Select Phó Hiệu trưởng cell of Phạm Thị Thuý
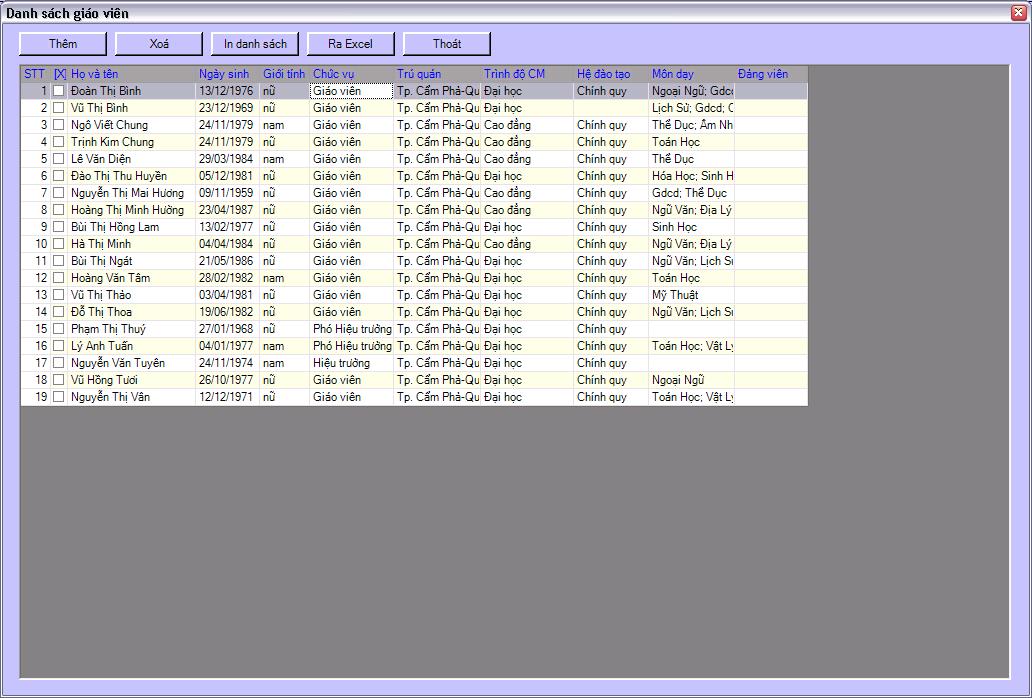This screenshot has width=1032, height=698. point(351,329)
